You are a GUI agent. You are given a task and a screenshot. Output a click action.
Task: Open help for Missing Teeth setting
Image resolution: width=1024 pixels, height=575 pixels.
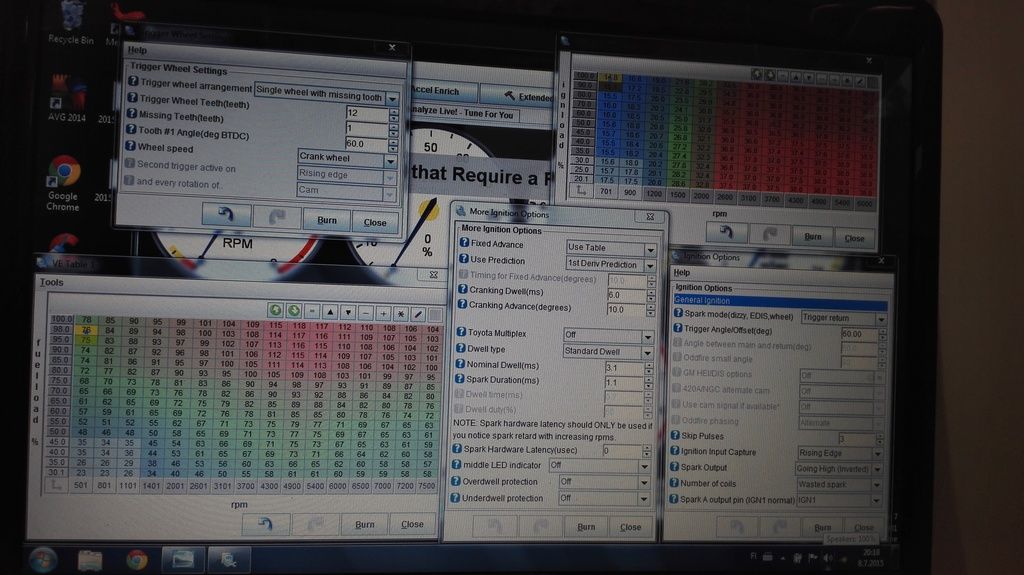tap(131, 114)
